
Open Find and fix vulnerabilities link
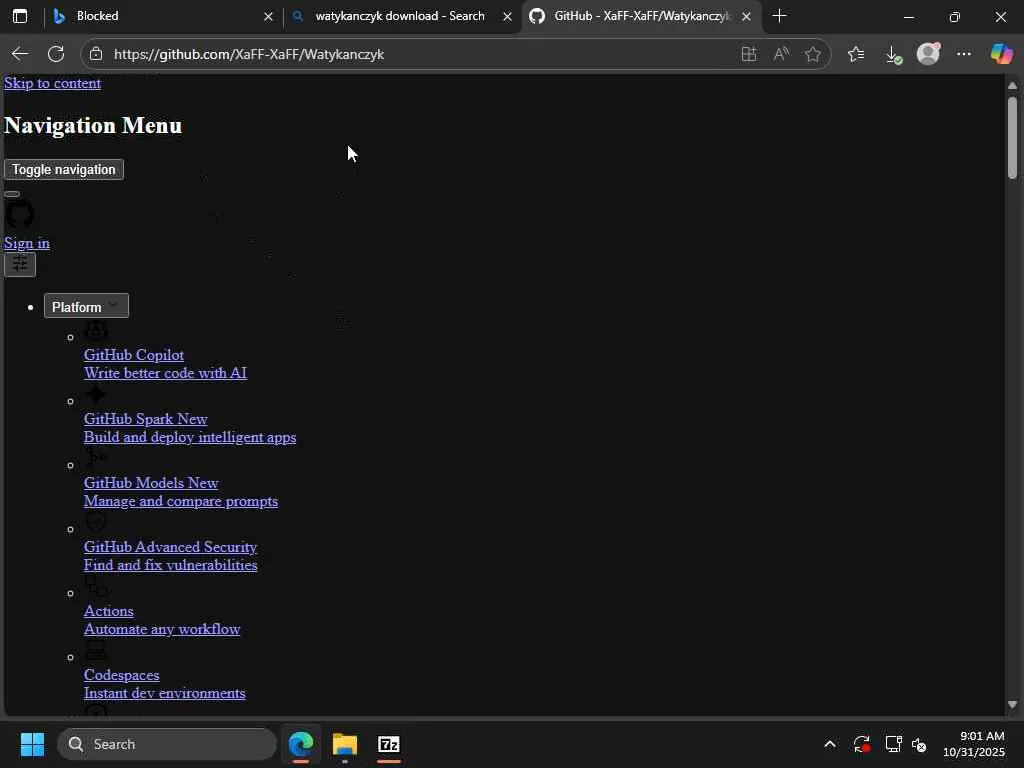170,566
